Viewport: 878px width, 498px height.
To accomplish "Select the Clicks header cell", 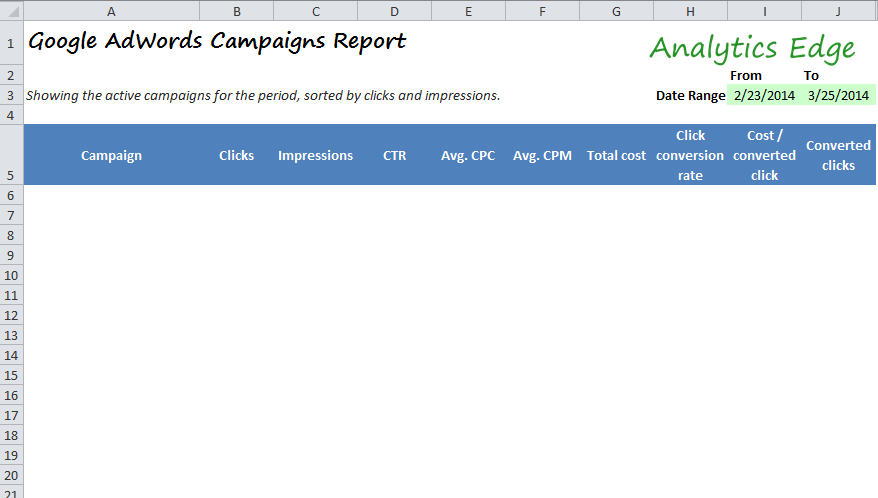I will pyautogui.click(x=236, y=155).
